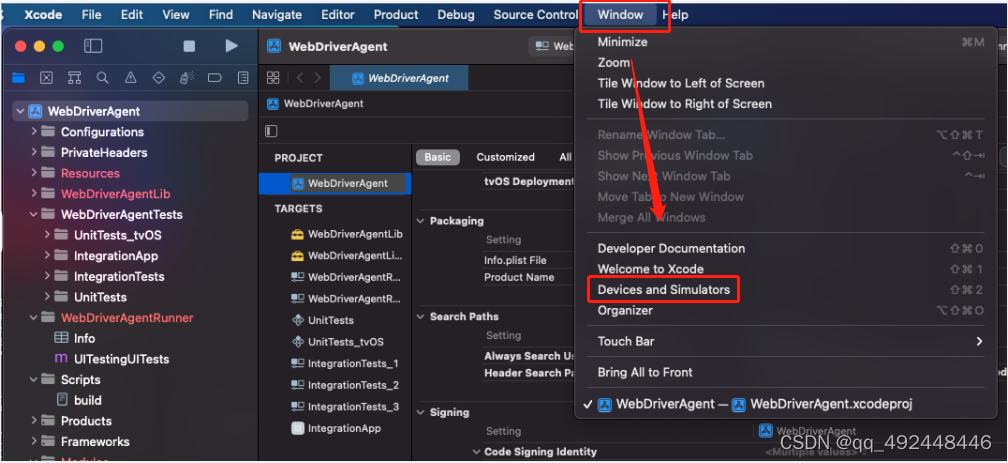The image size is (1008, 463).
Task: Switch to the WebDriverAgent editor tab
Action: pyautogui.click(x=399, y=78)
